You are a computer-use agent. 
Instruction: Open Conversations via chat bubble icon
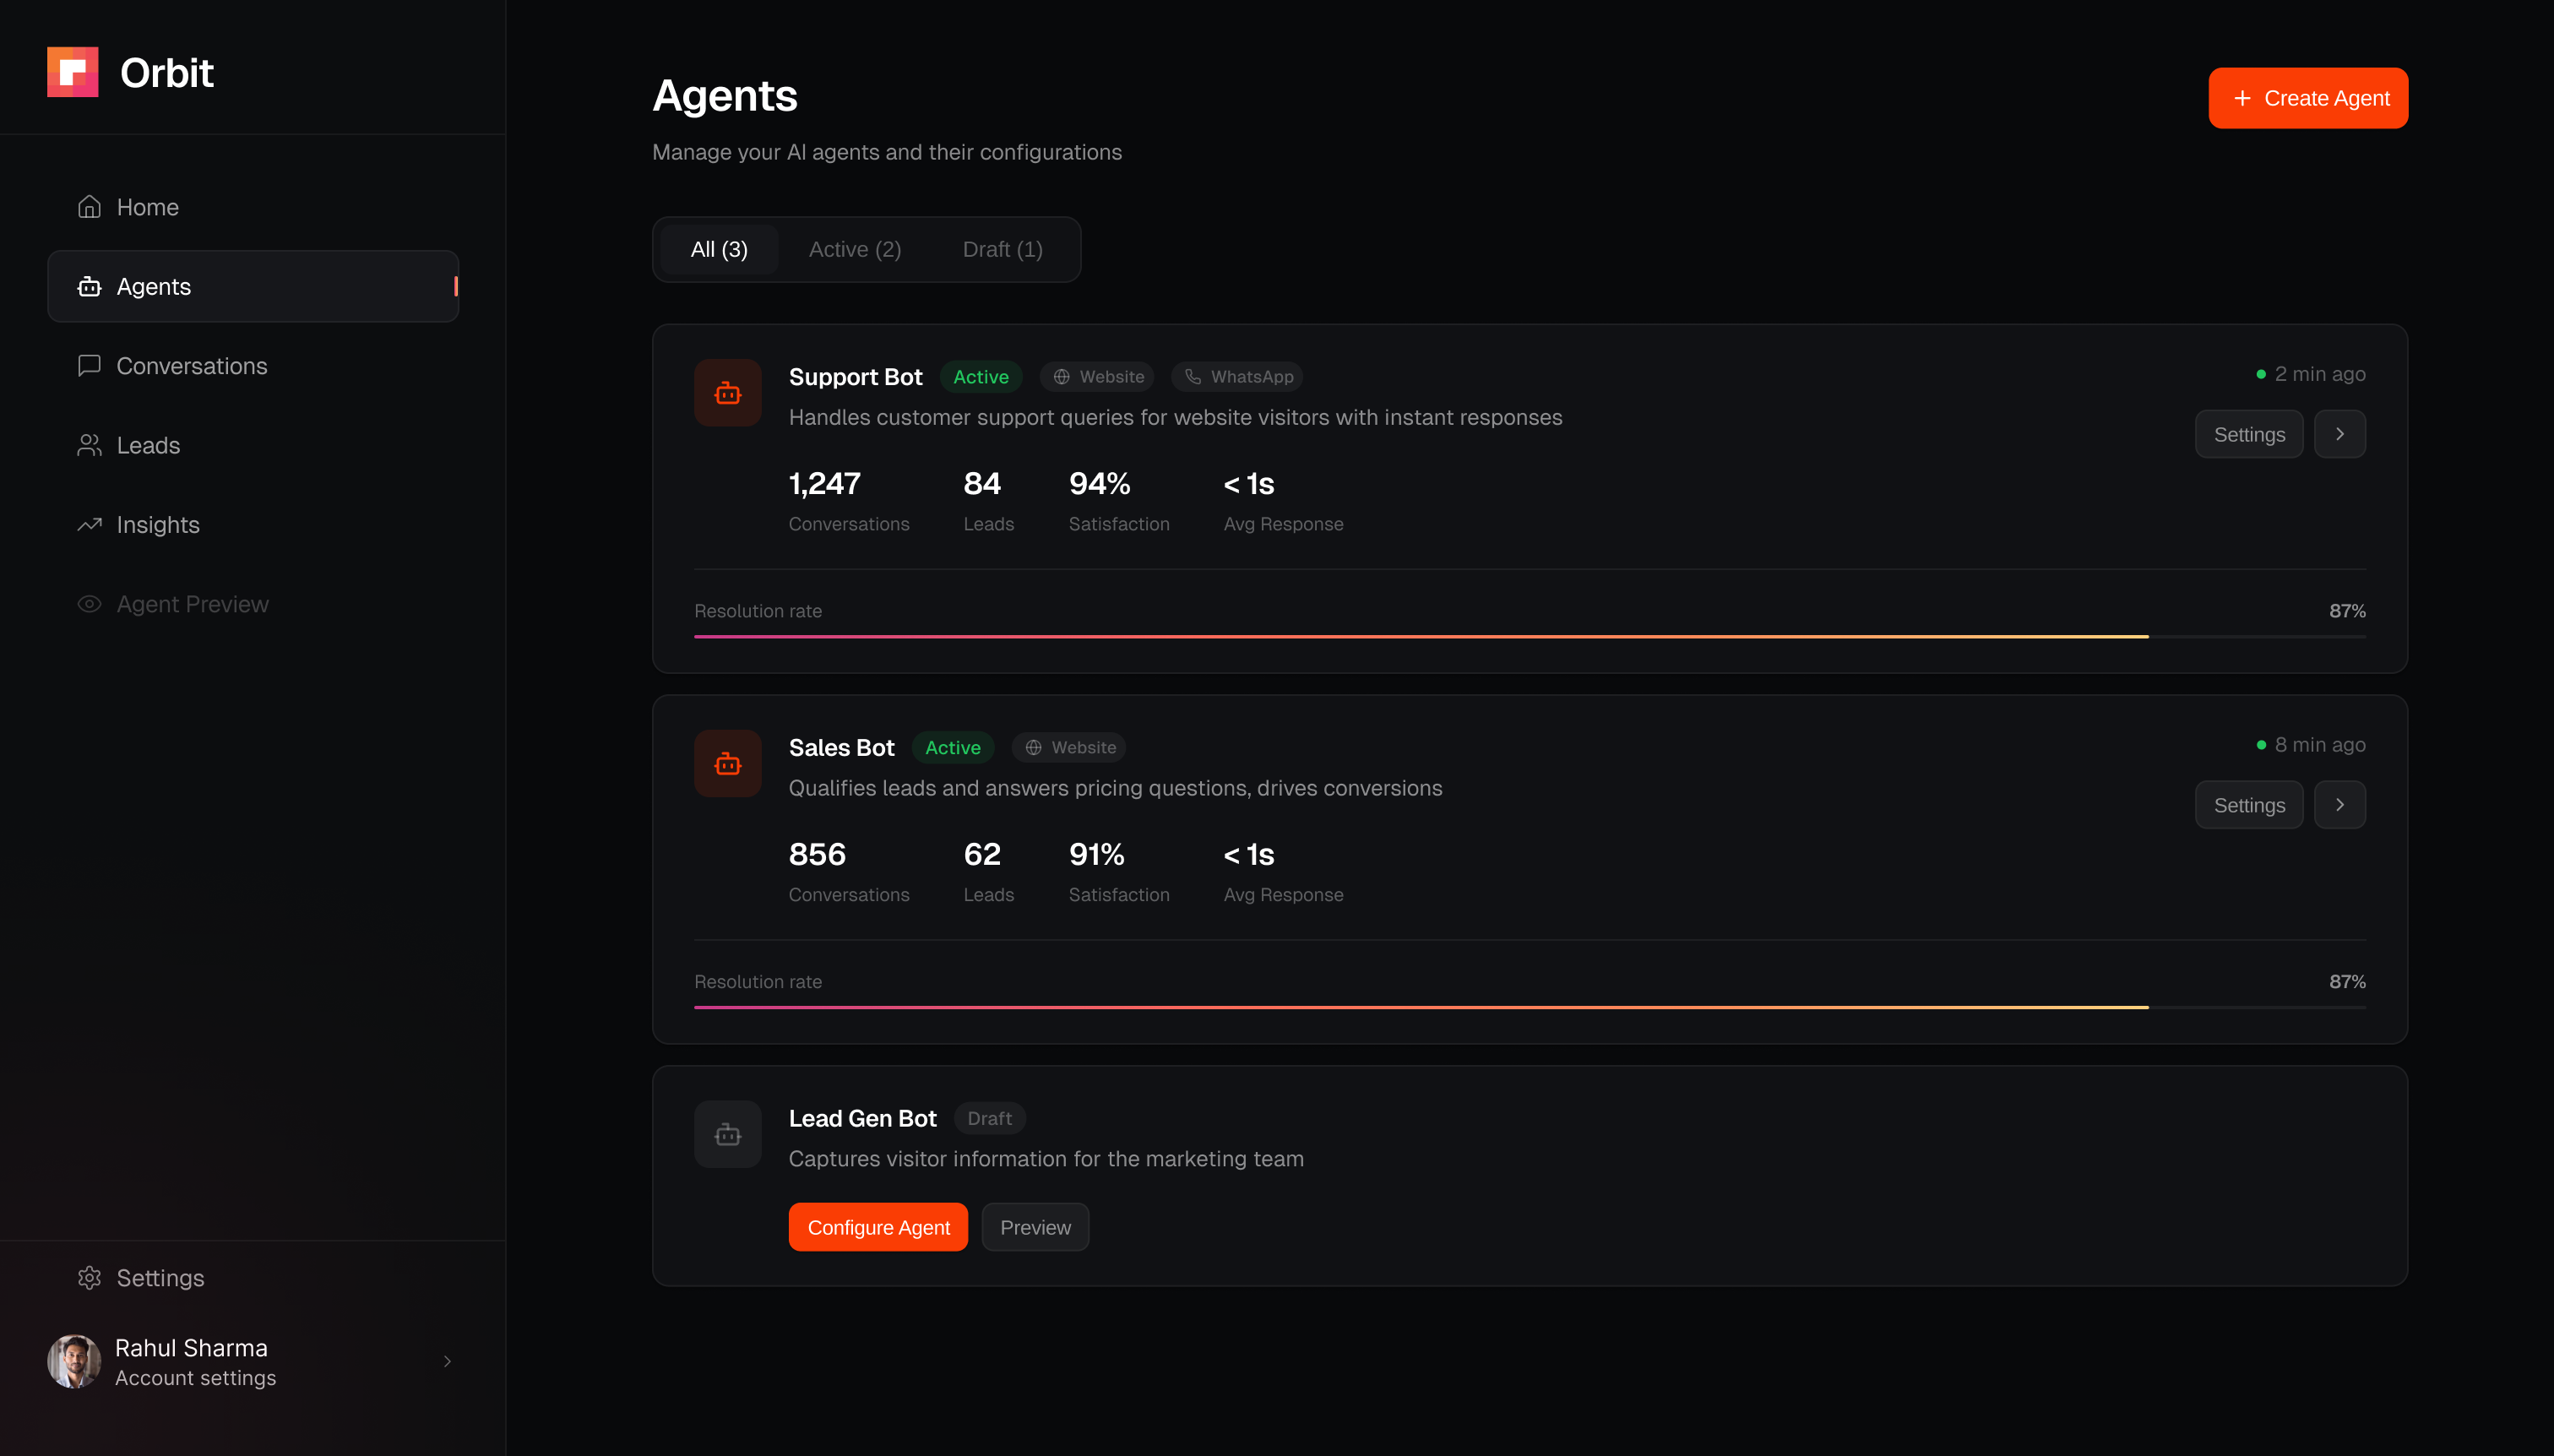(89, 366)
